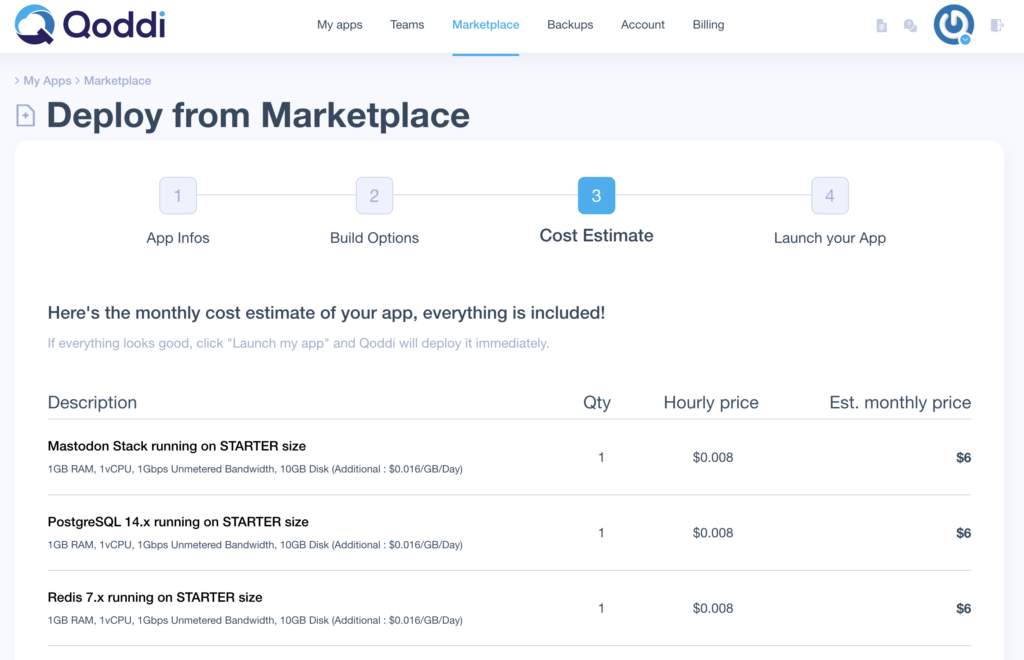Jump to step 2 Build Options
The width and height of the screenshot is (1024, 660).
click(374, 195)
